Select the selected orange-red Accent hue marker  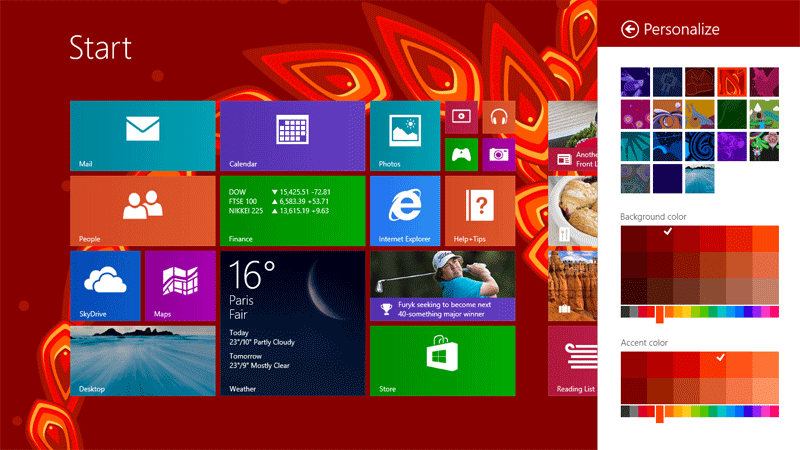pos(660,414)
